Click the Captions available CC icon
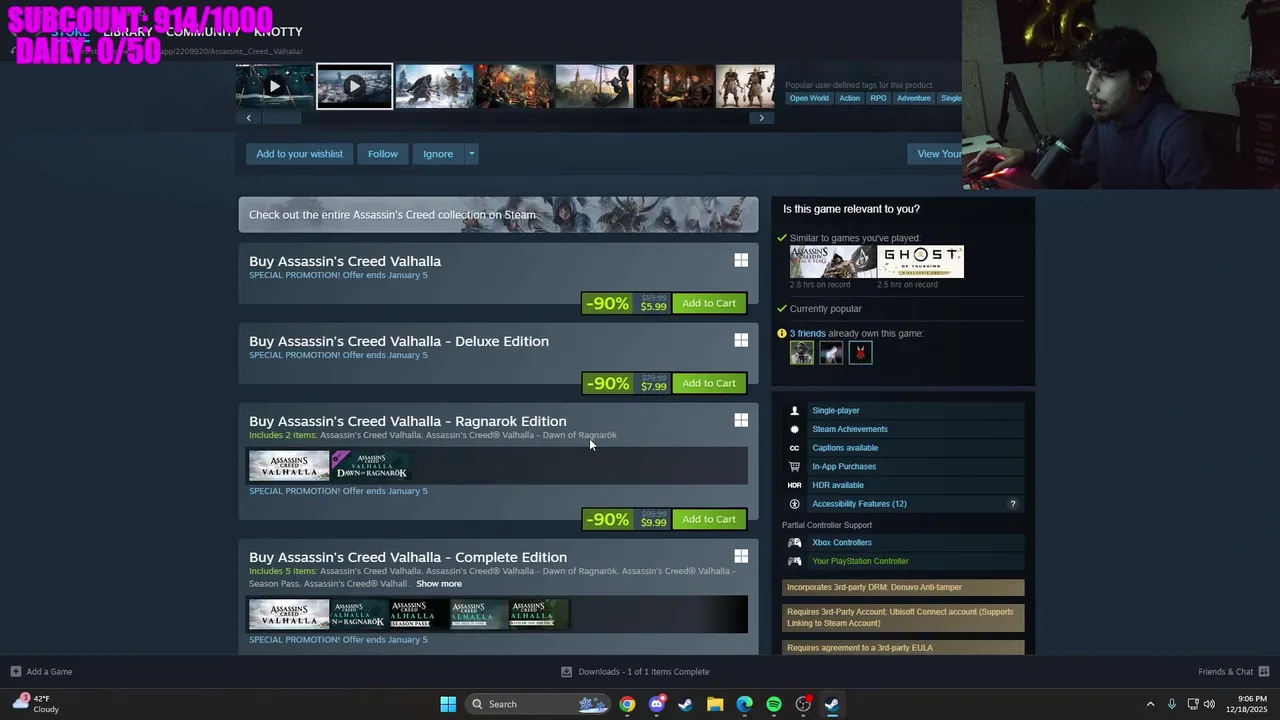 (x=795, y=448)
